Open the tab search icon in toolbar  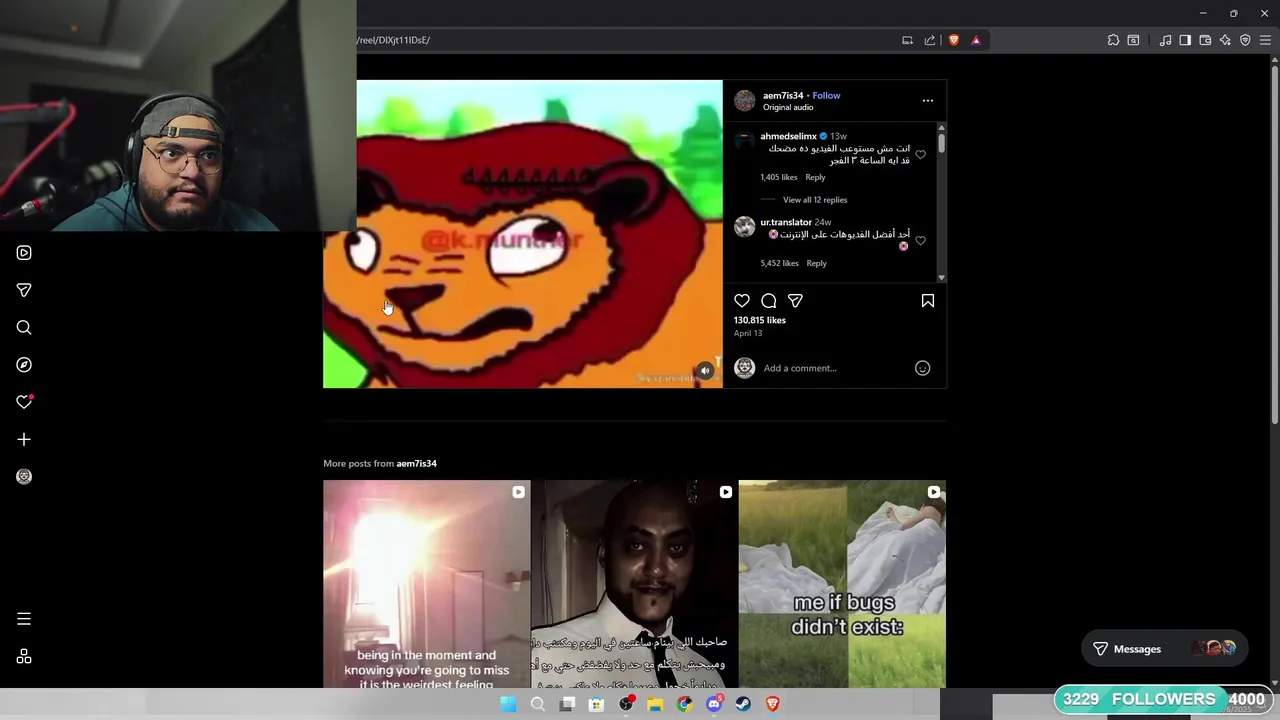point(1133,40)
